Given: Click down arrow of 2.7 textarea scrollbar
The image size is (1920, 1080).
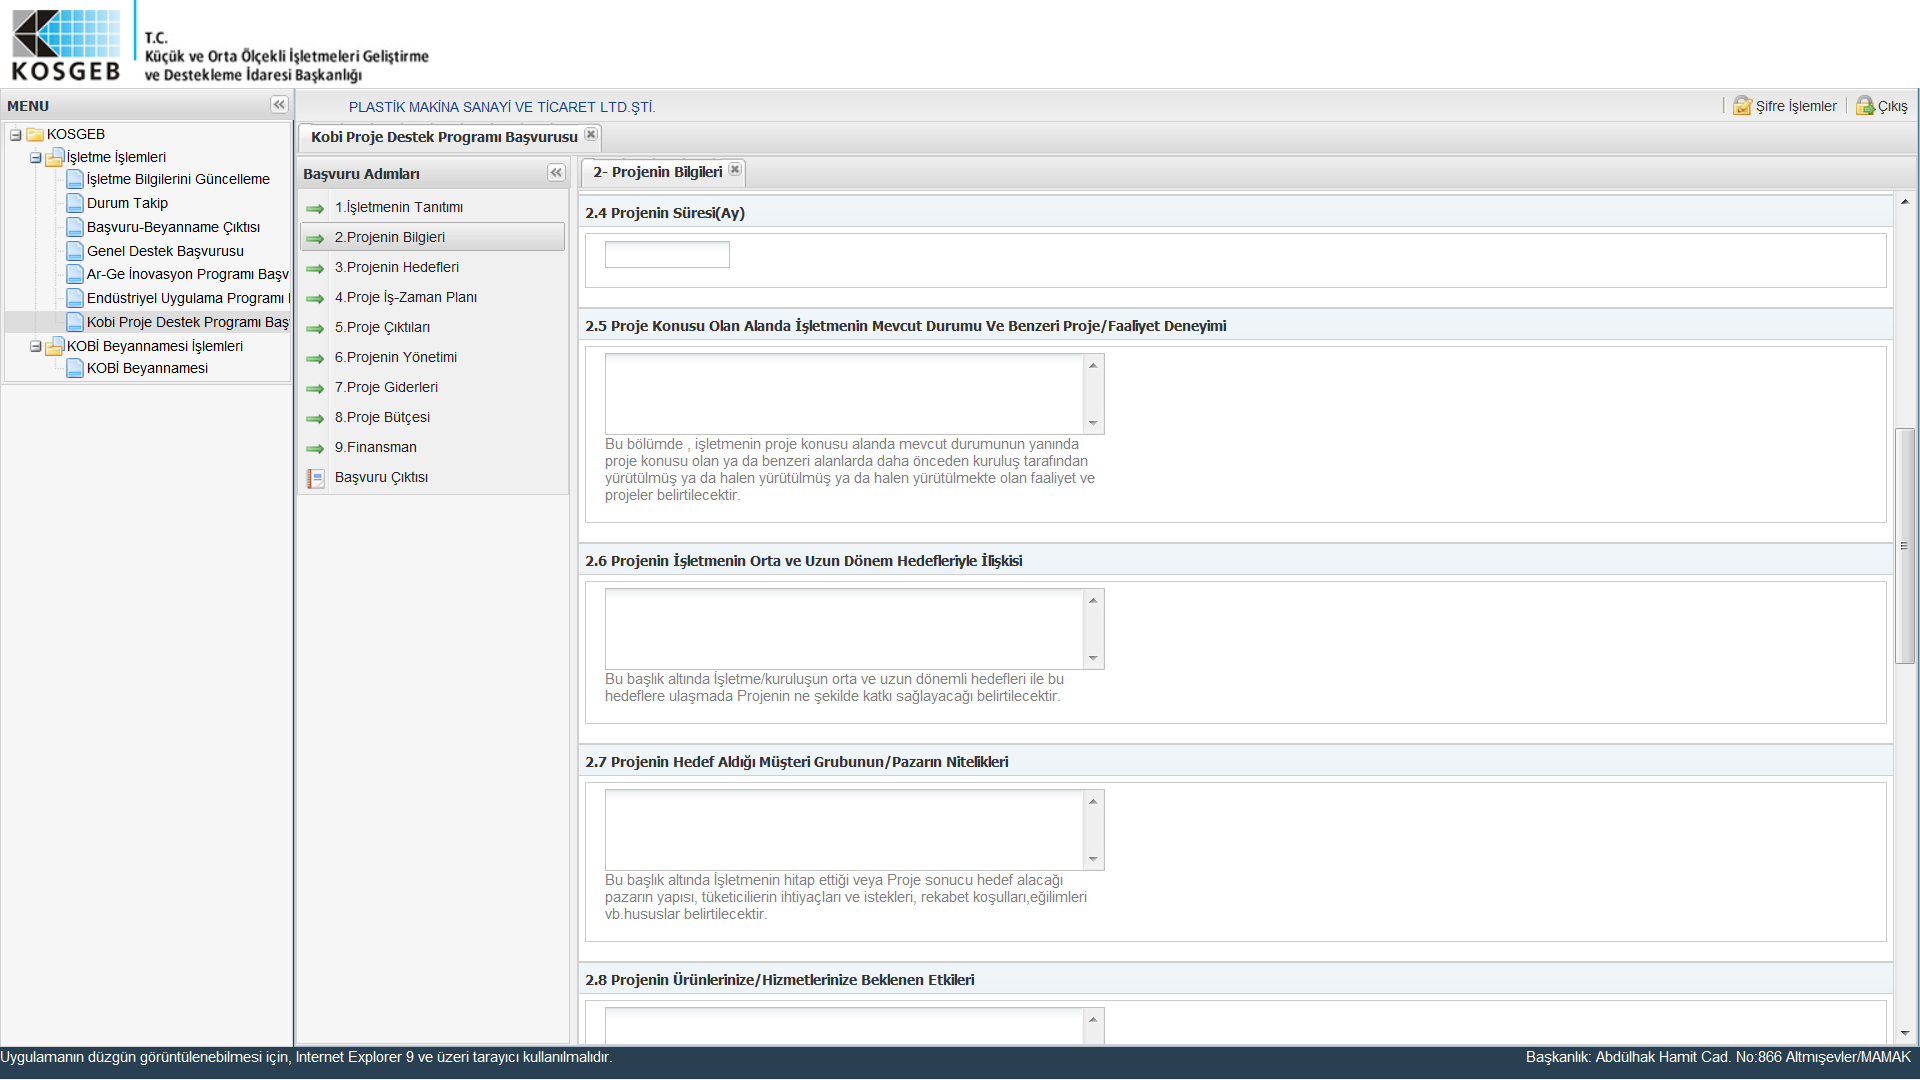Looking at the screenshot, I should point(1093,859).
